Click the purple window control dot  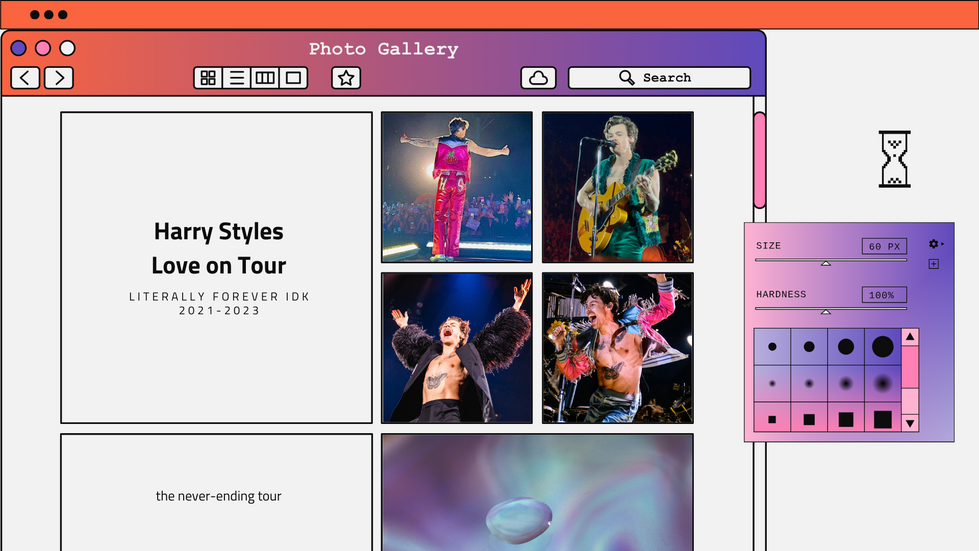19,48
